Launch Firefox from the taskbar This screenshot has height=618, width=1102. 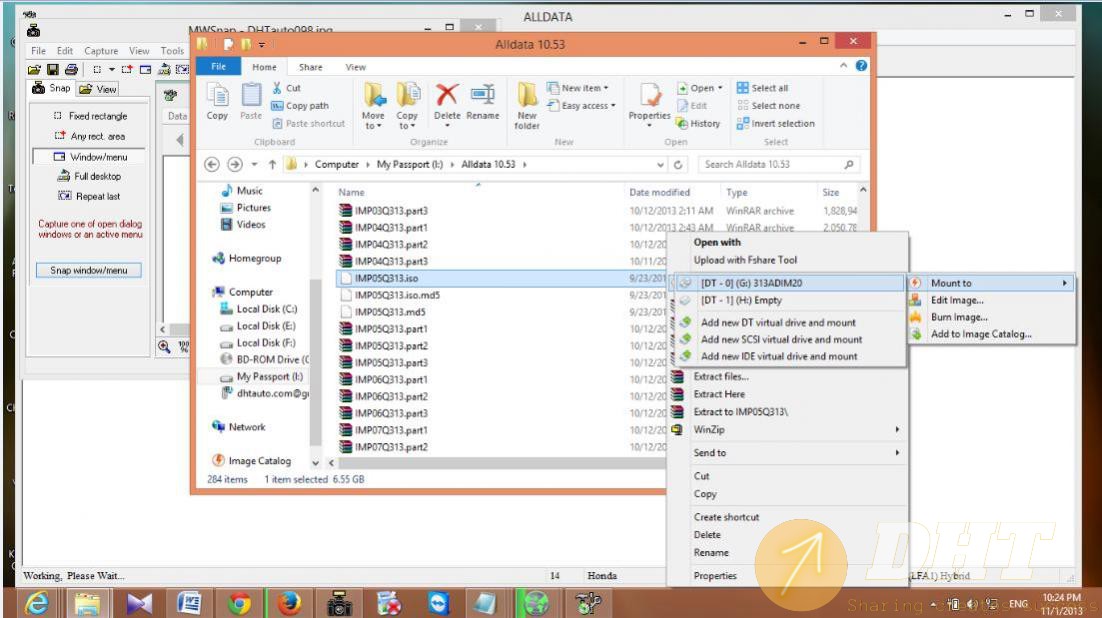tap(289, 603)
